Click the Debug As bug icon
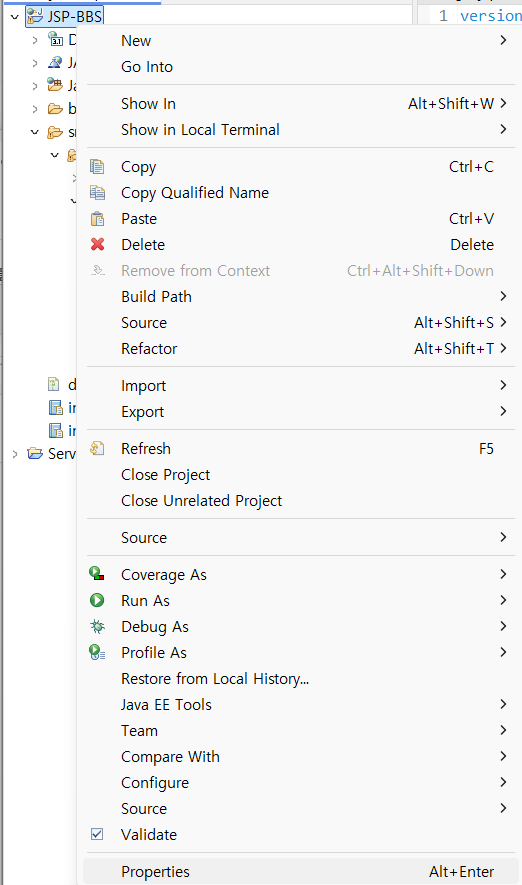 click(97, 626)
